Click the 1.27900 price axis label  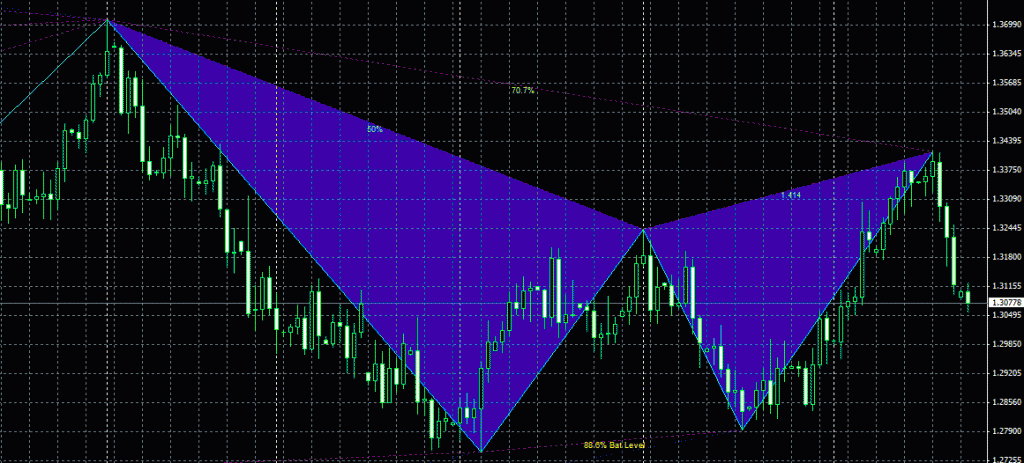point(1006,432)
